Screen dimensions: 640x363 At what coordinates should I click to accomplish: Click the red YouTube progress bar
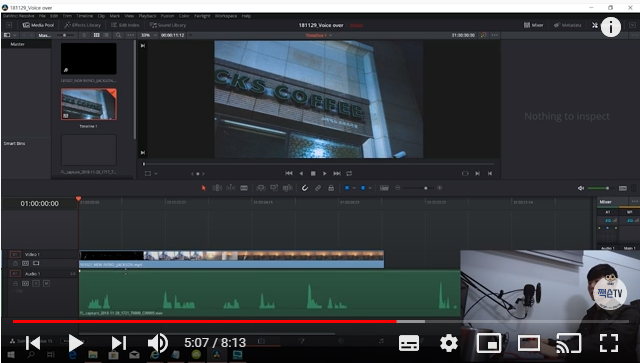pos(204,322)
